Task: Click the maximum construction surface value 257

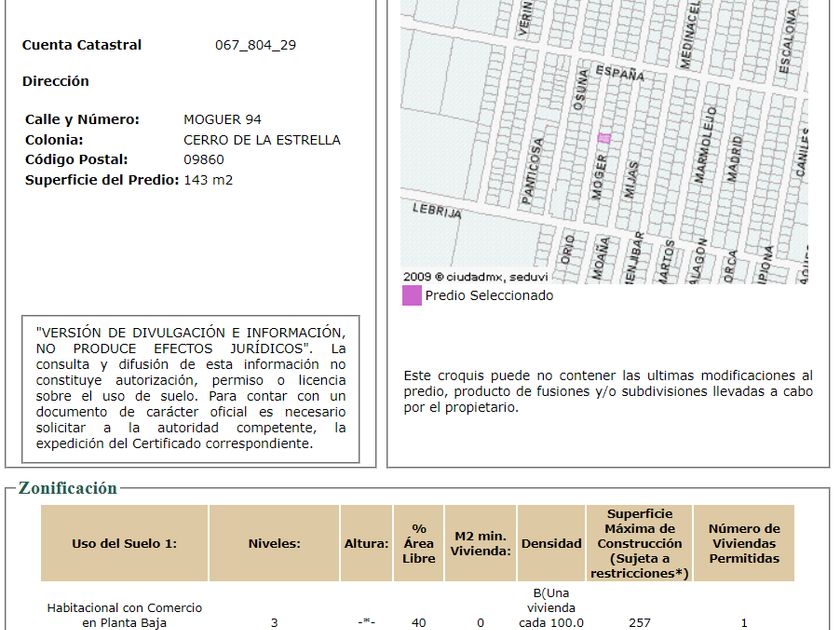Action: (x=639, y=622)
